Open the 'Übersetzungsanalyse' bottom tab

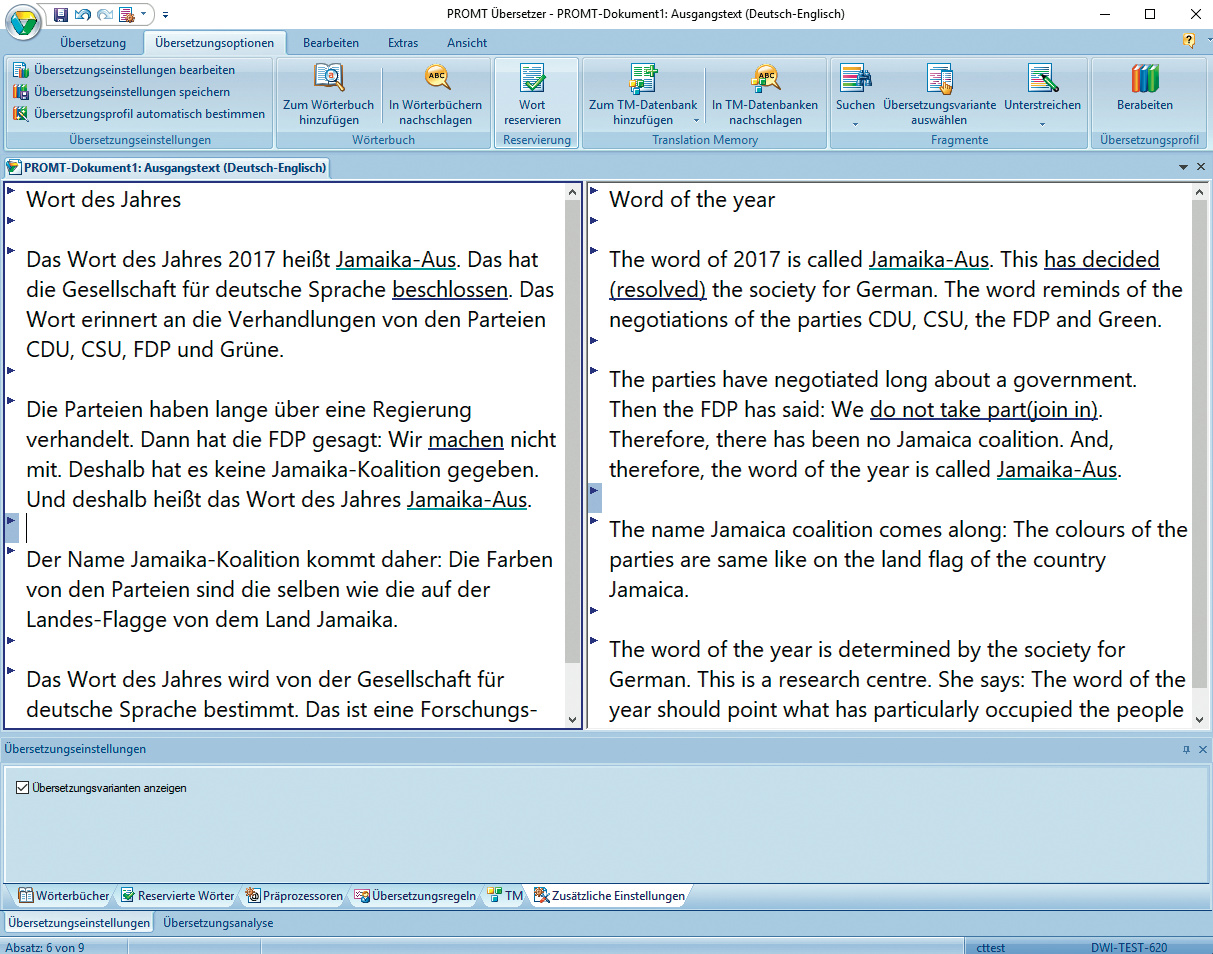click(x=218, y=923)
